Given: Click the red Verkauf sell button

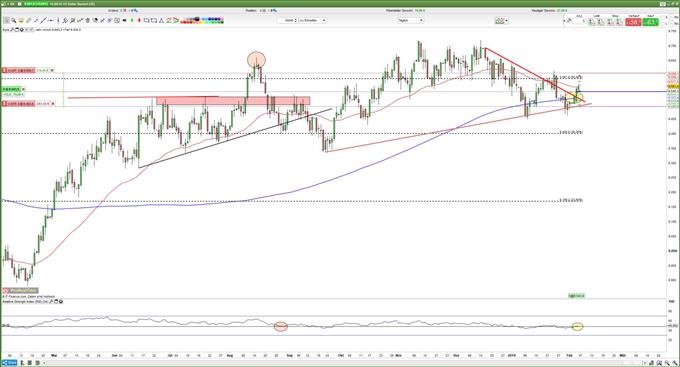Looking at the screenshot, I should coord(633,22).
